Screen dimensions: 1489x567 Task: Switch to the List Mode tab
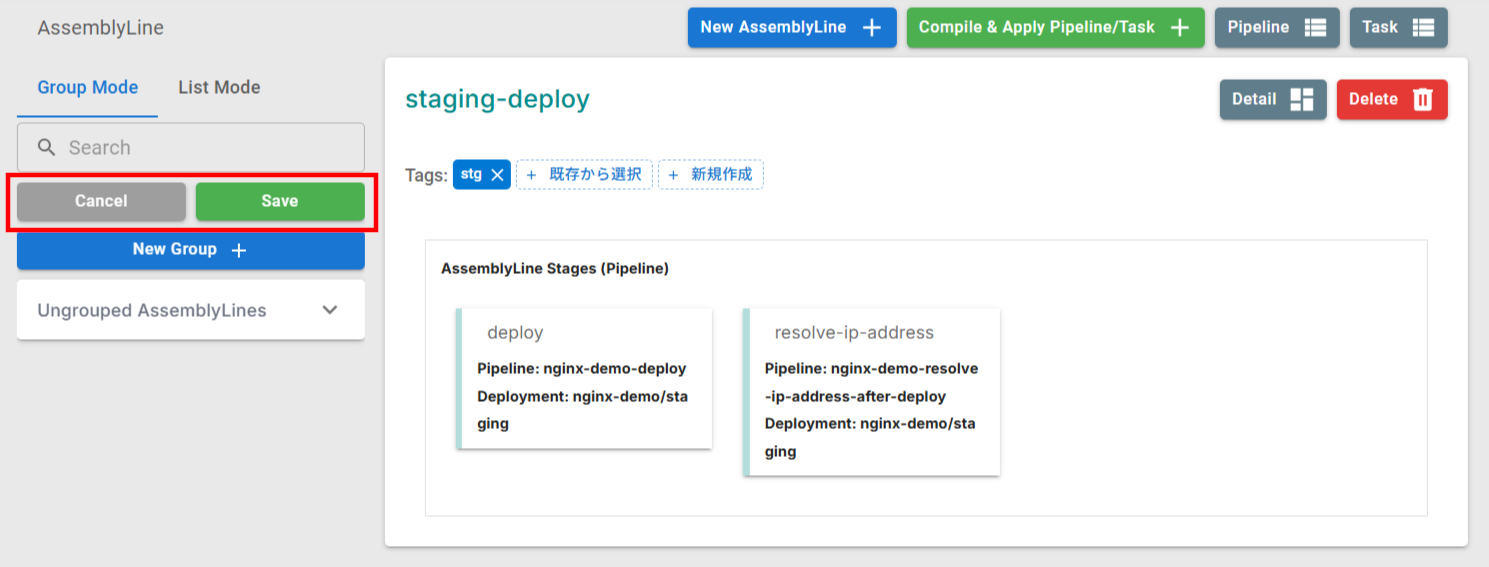point(219,88)
